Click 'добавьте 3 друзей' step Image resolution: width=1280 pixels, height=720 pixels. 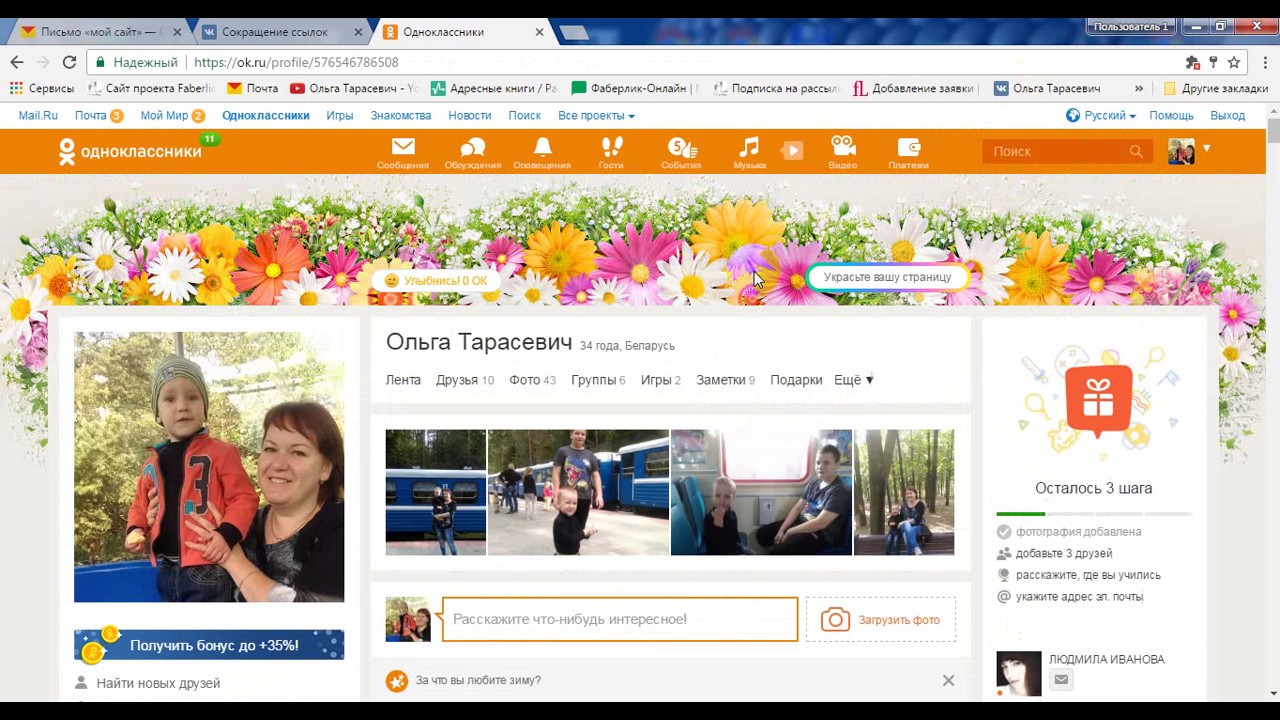pos(1064,554)
